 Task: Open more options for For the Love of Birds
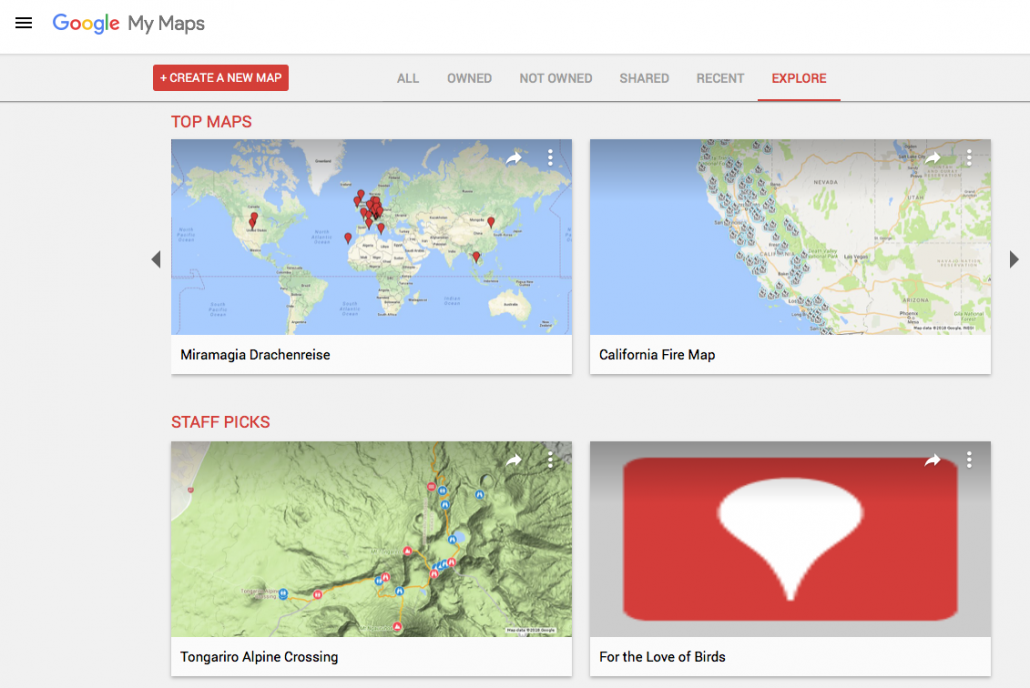click(x=969, y=460)
